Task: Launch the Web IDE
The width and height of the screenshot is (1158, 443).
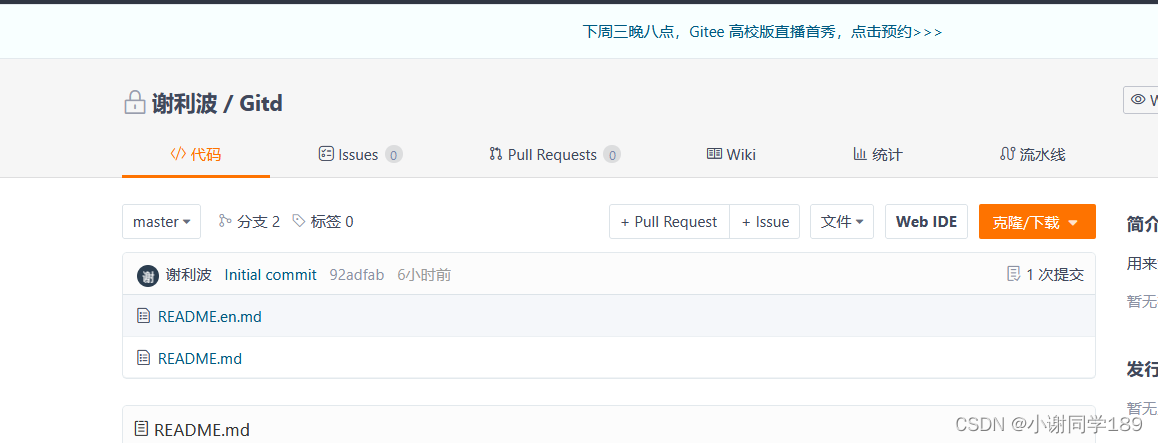Action: coord(926,222)
